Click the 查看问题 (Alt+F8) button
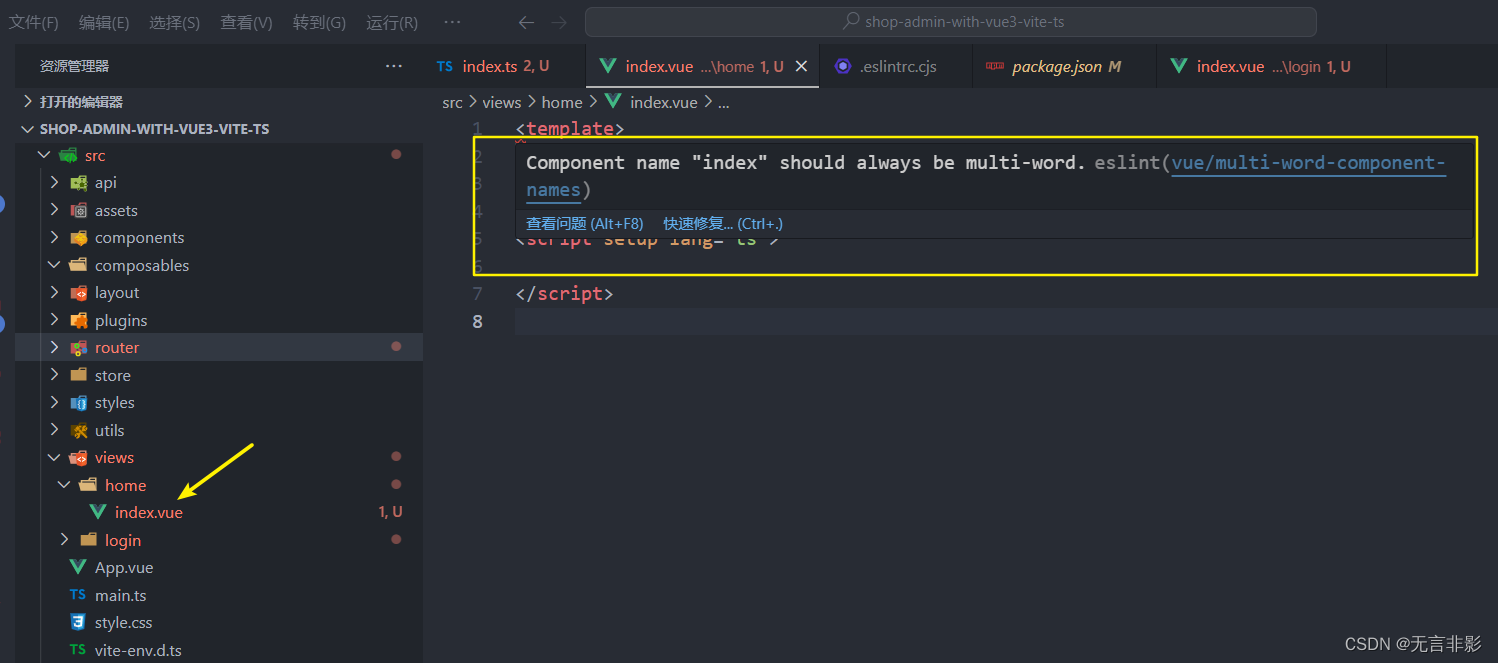1498x663 pixels. (x=585, y=223)
